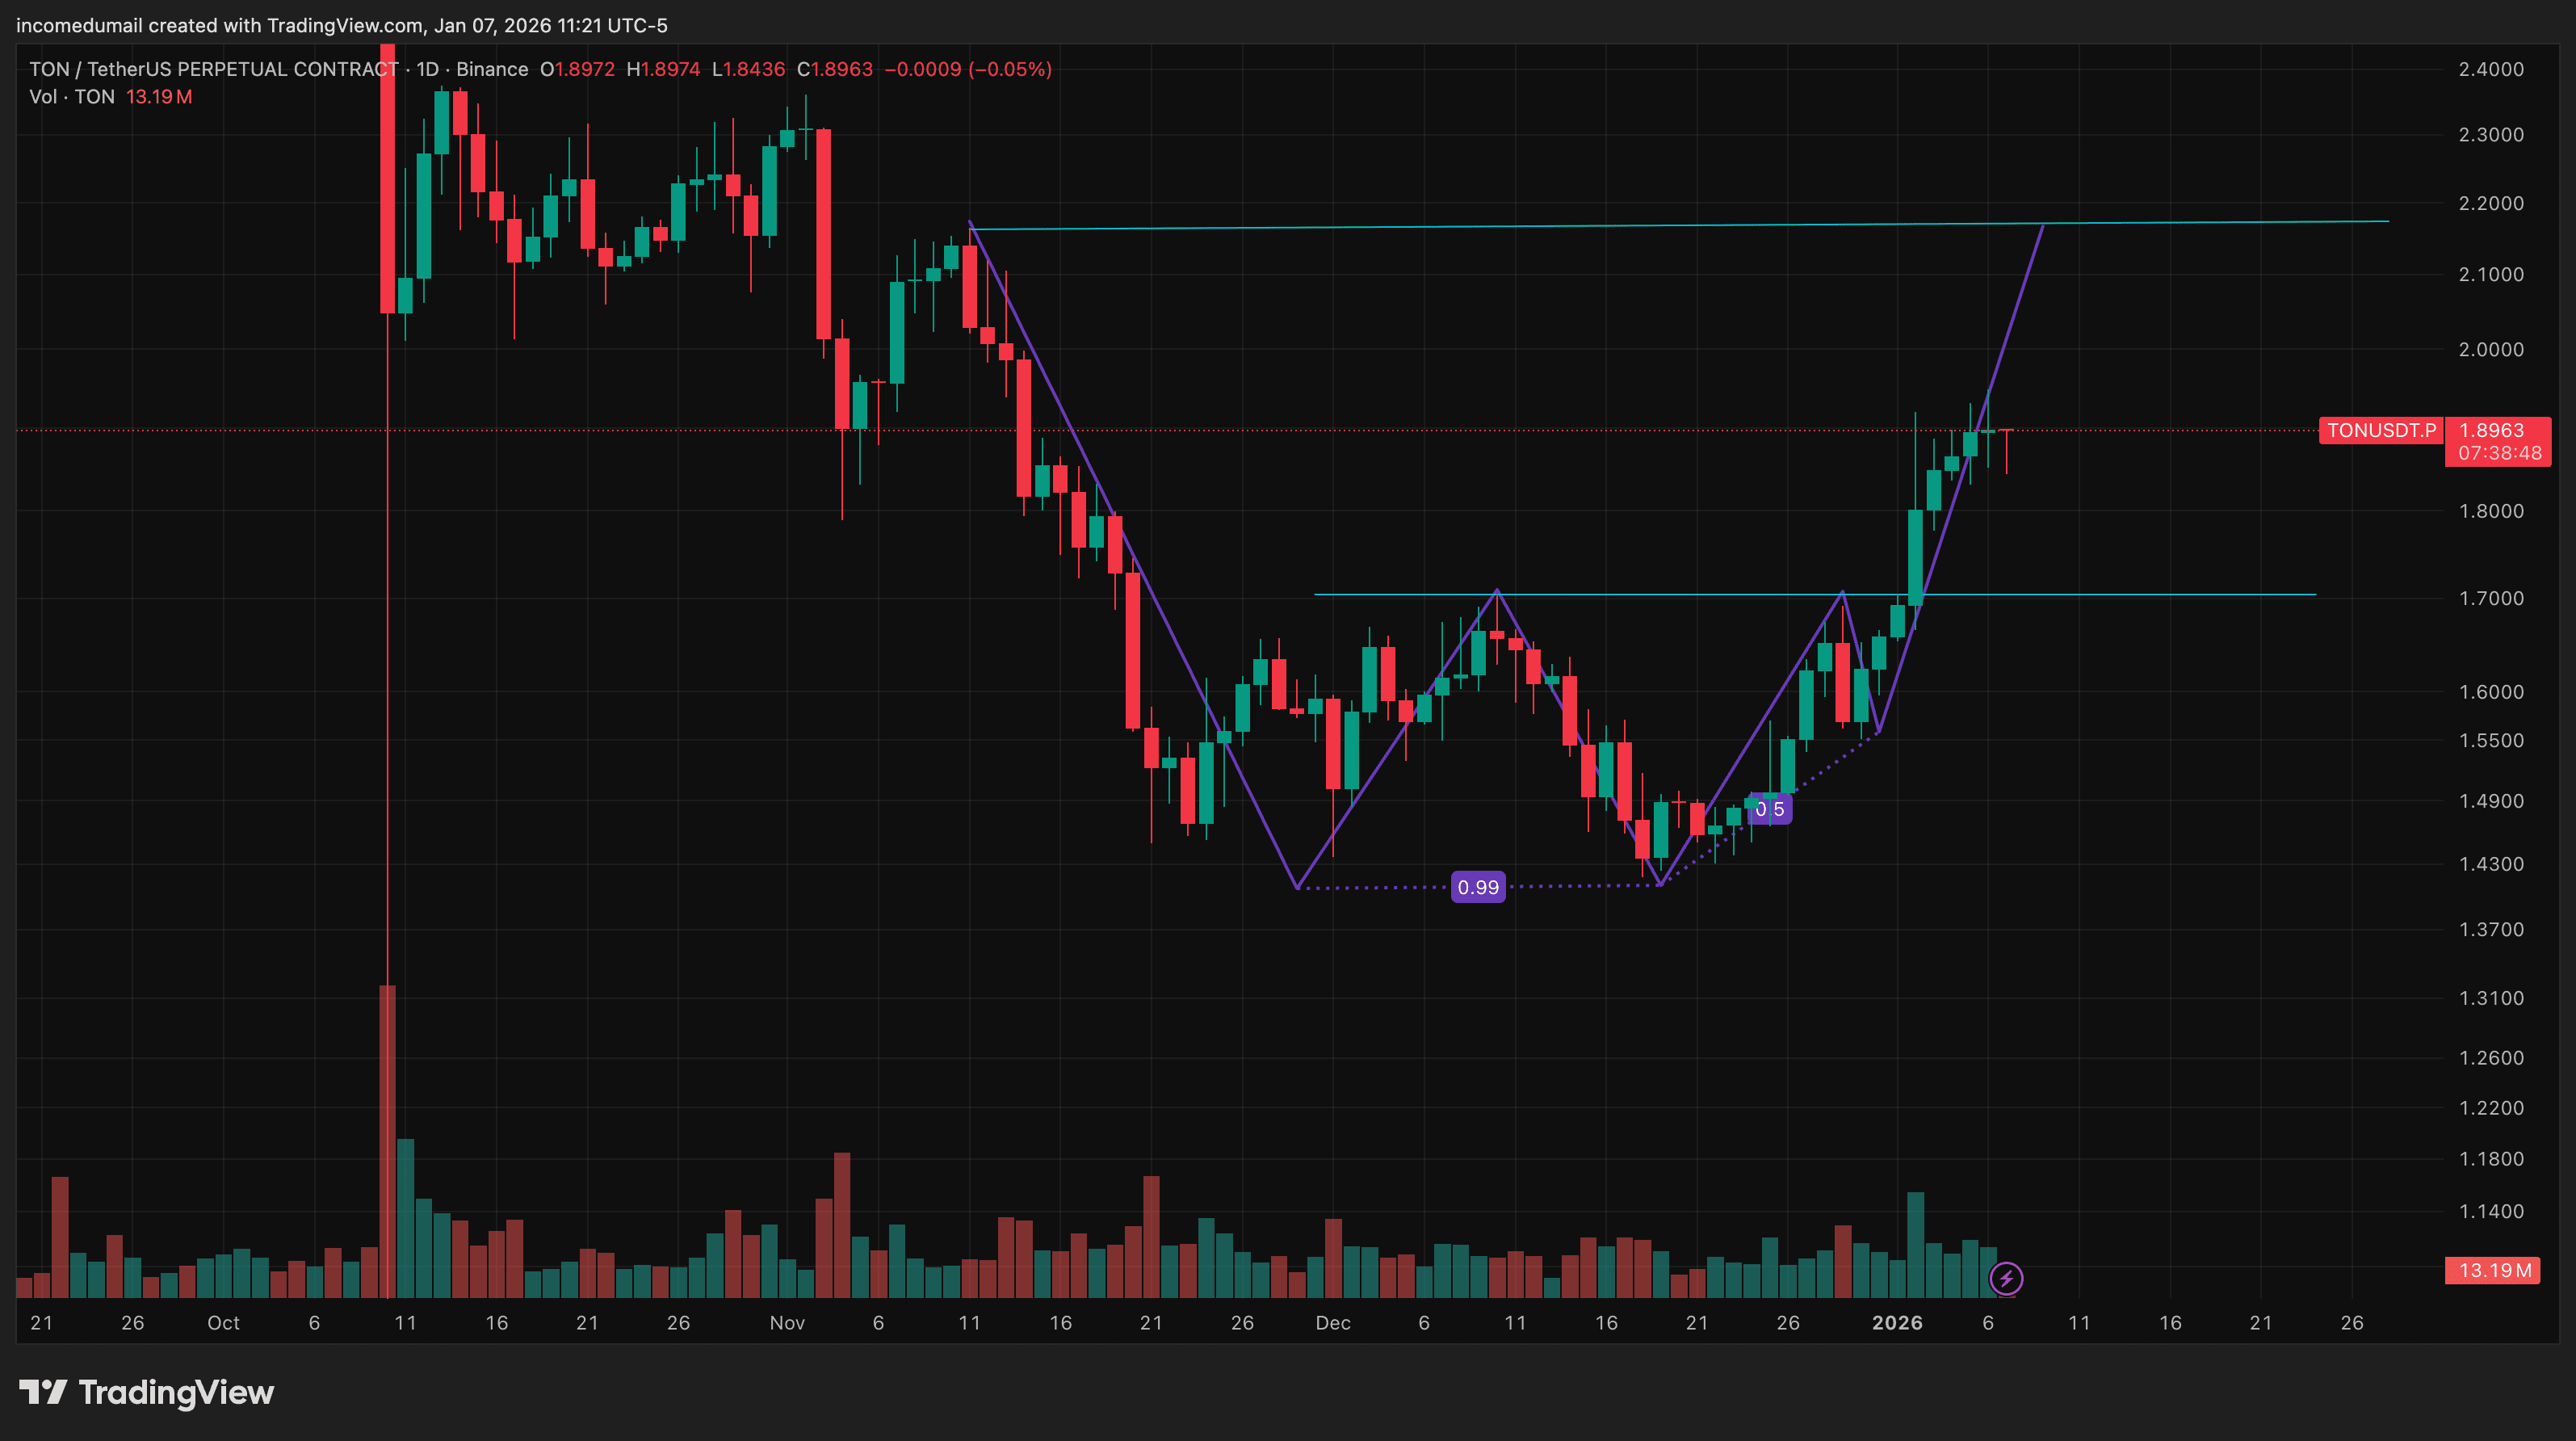Click the Binance exchange label
2576x1441 pixels.
point(492,69)
